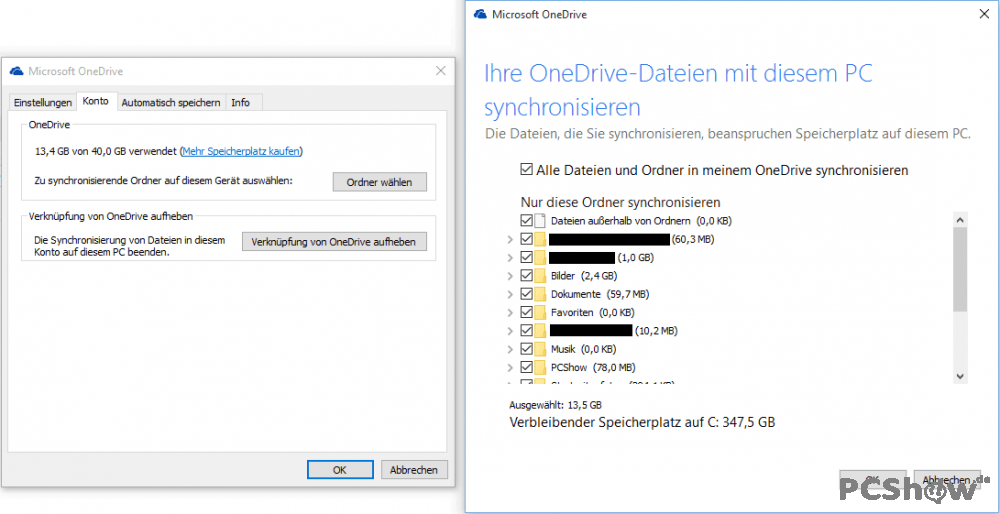Image resolution: width=1000 pixels, height=514 pixels.
Task: Expand the Musik folder
Action: tap(510, 349)
